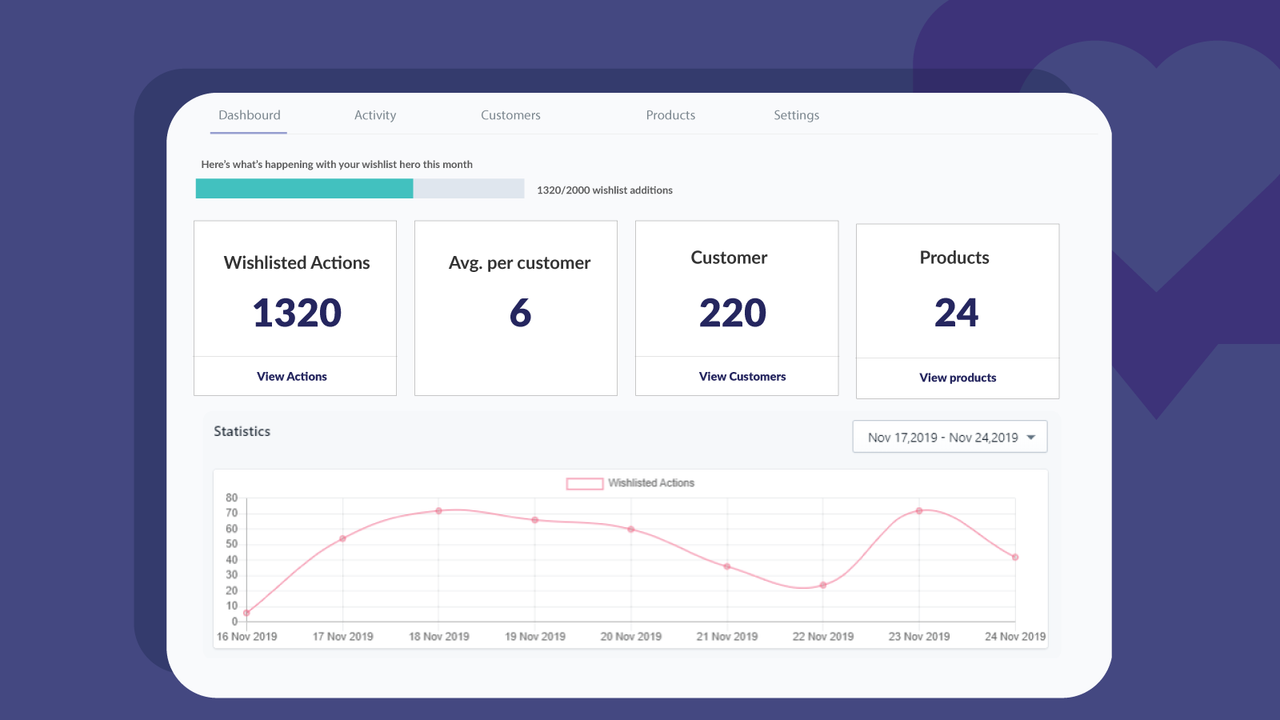Go to the Customers tab
Image resolution: width=1280 pixels, height=720 pixels.
point(510,115)
